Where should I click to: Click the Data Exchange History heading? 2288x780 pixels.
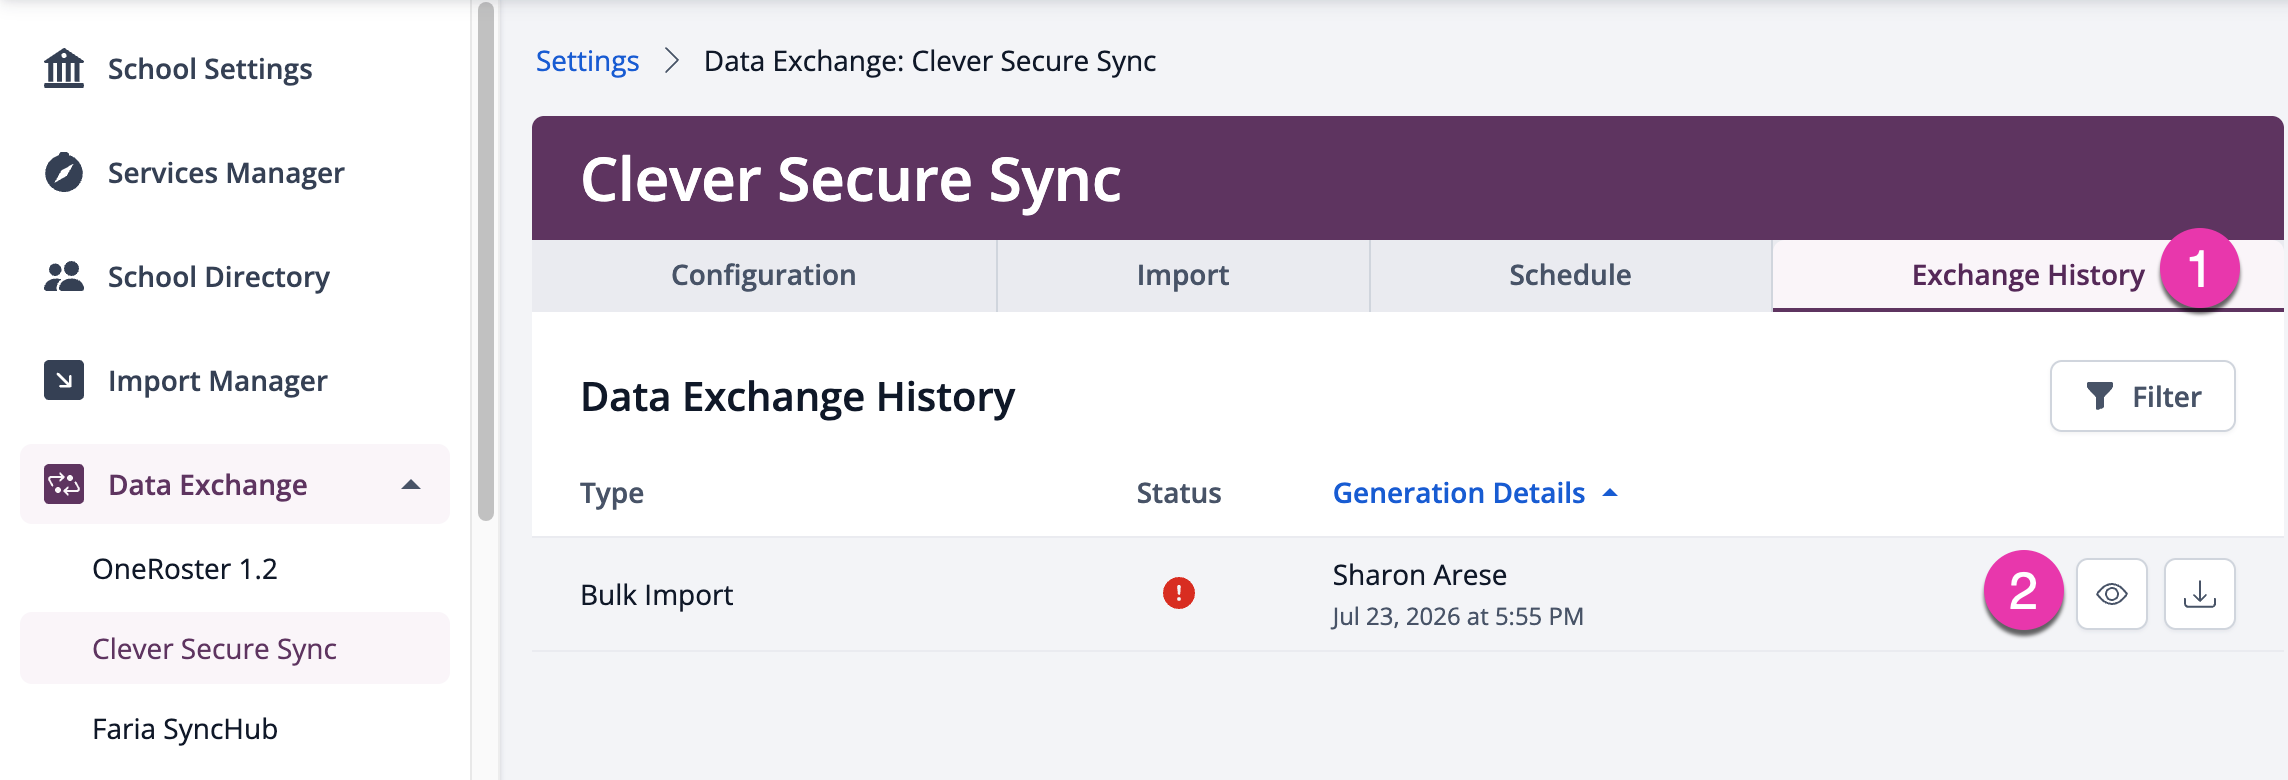pos(798,397)
